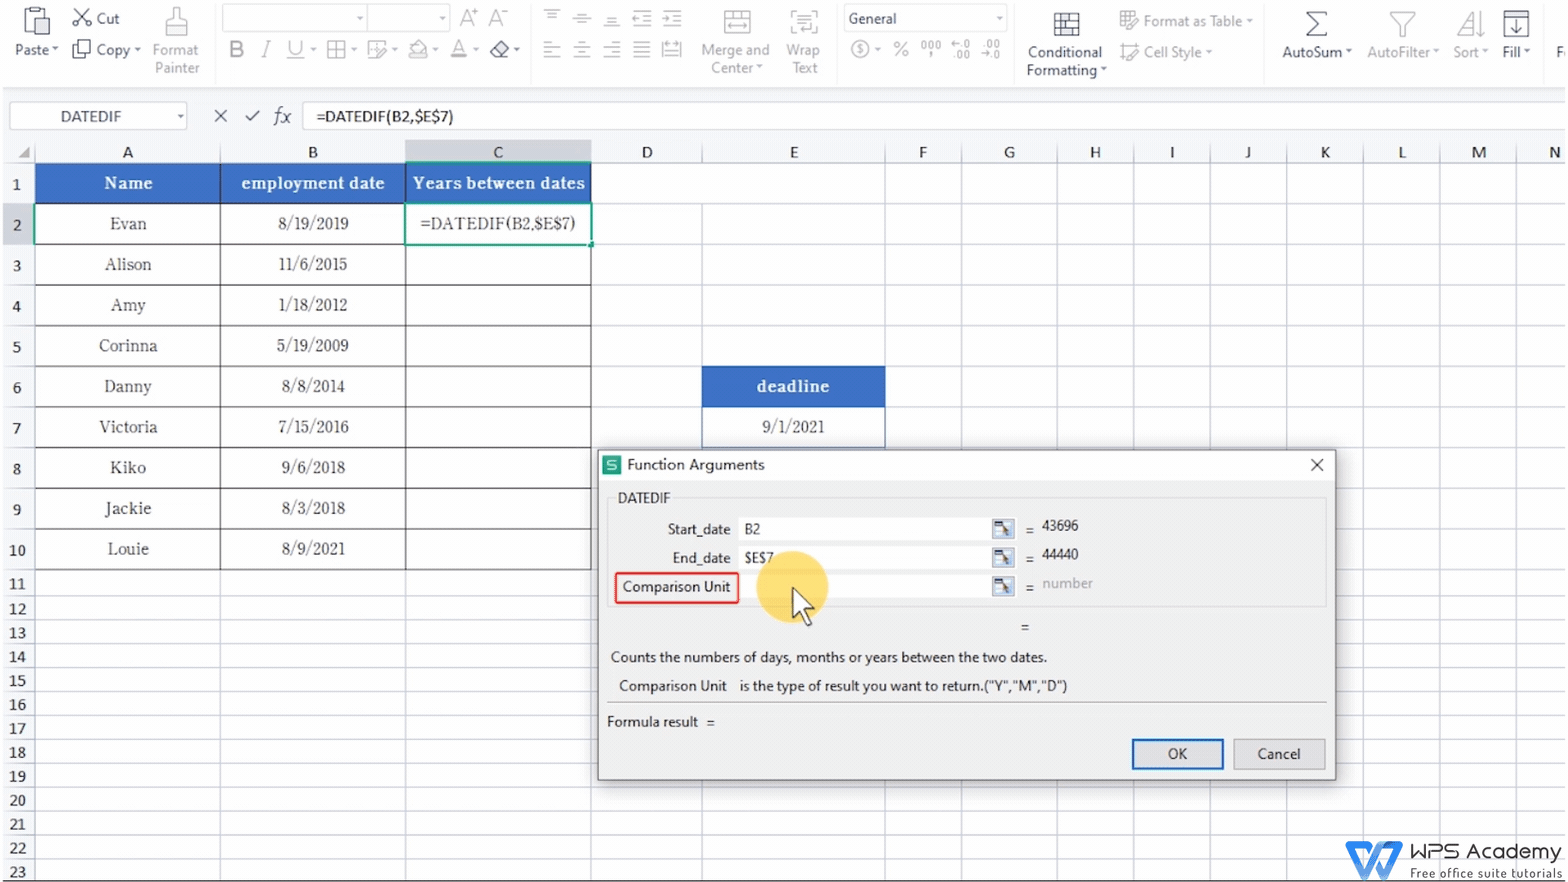The image size is (1568, 882).
Task: Close the Function Arguments dialog
Action: pyautogui.click(x=1317, y=465)
